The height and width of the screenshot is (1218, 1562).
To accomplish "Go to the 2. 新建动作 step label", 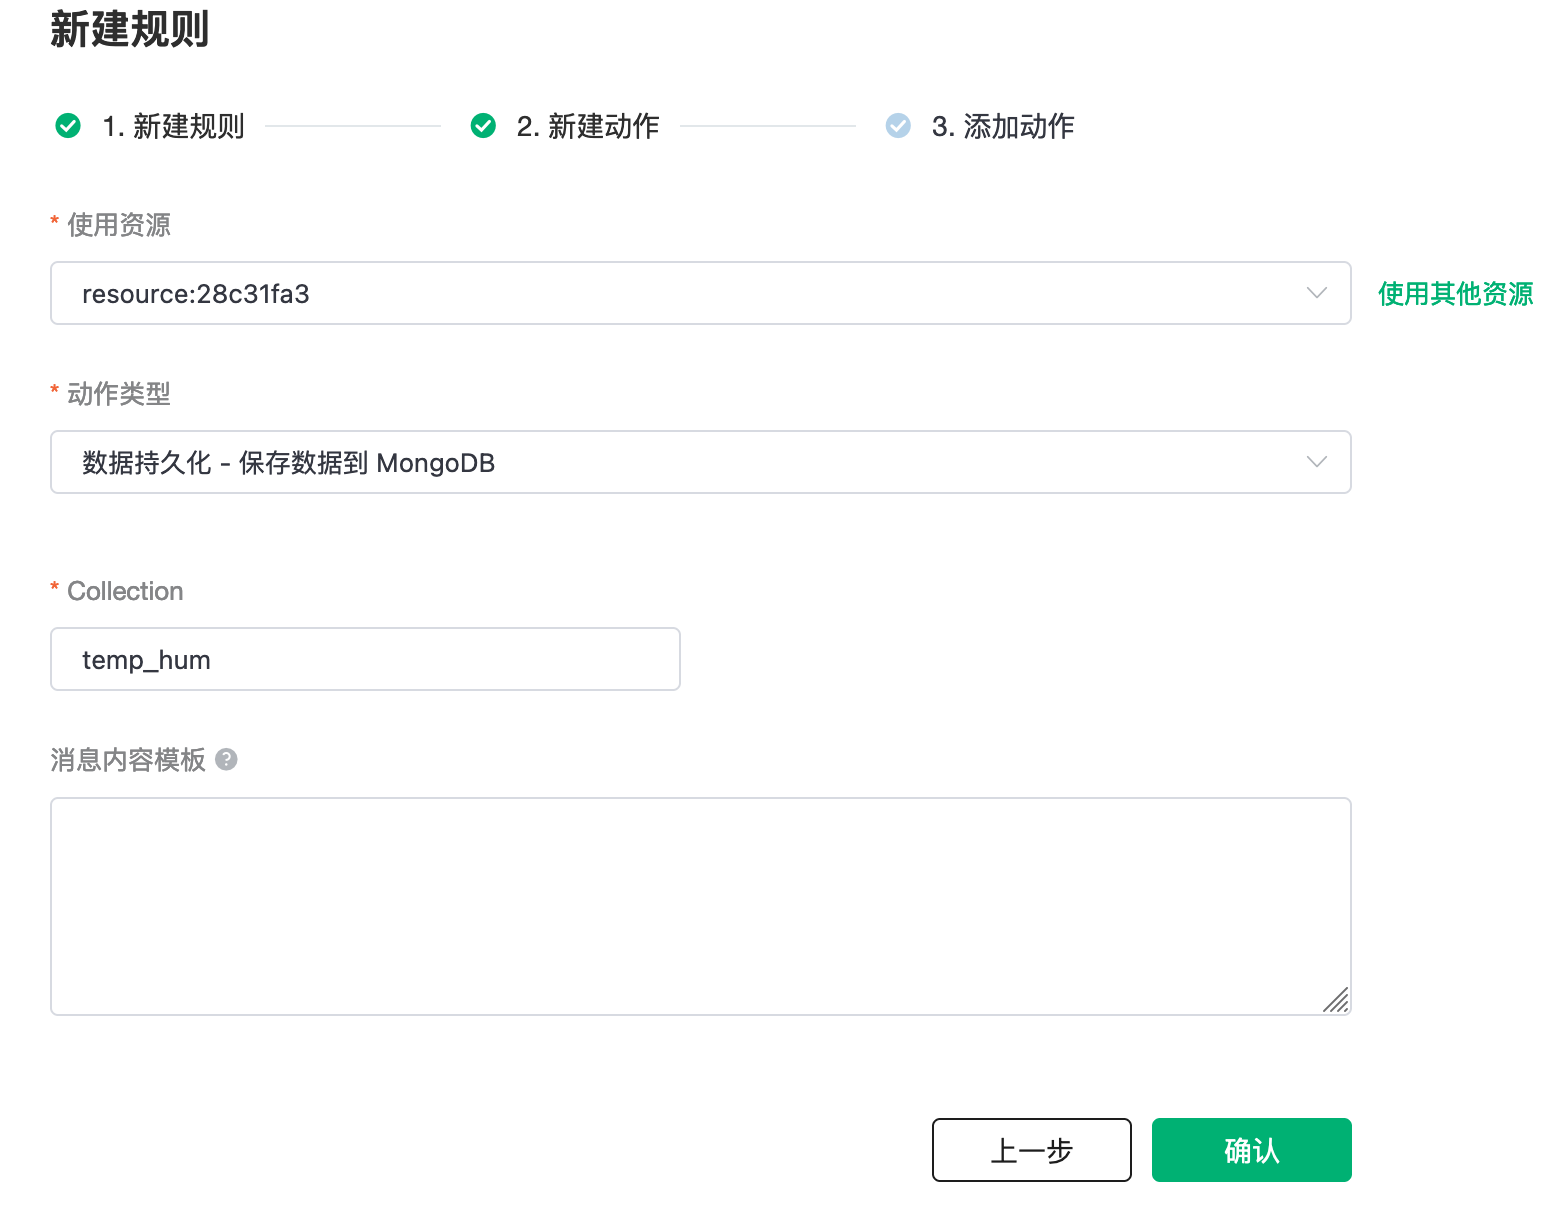I will (588, 127).
